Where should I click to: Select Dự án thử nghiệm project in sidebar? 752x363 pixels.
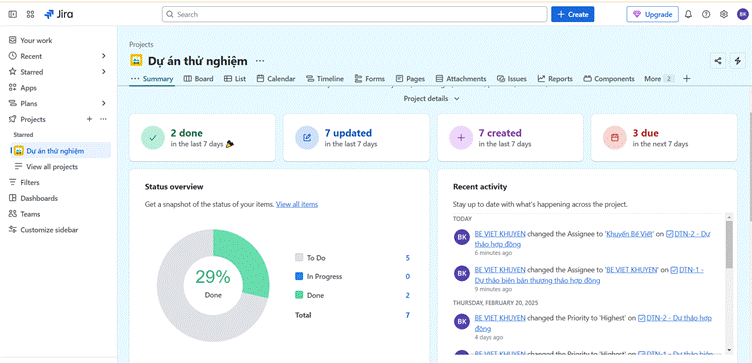(x=60, y=151)
